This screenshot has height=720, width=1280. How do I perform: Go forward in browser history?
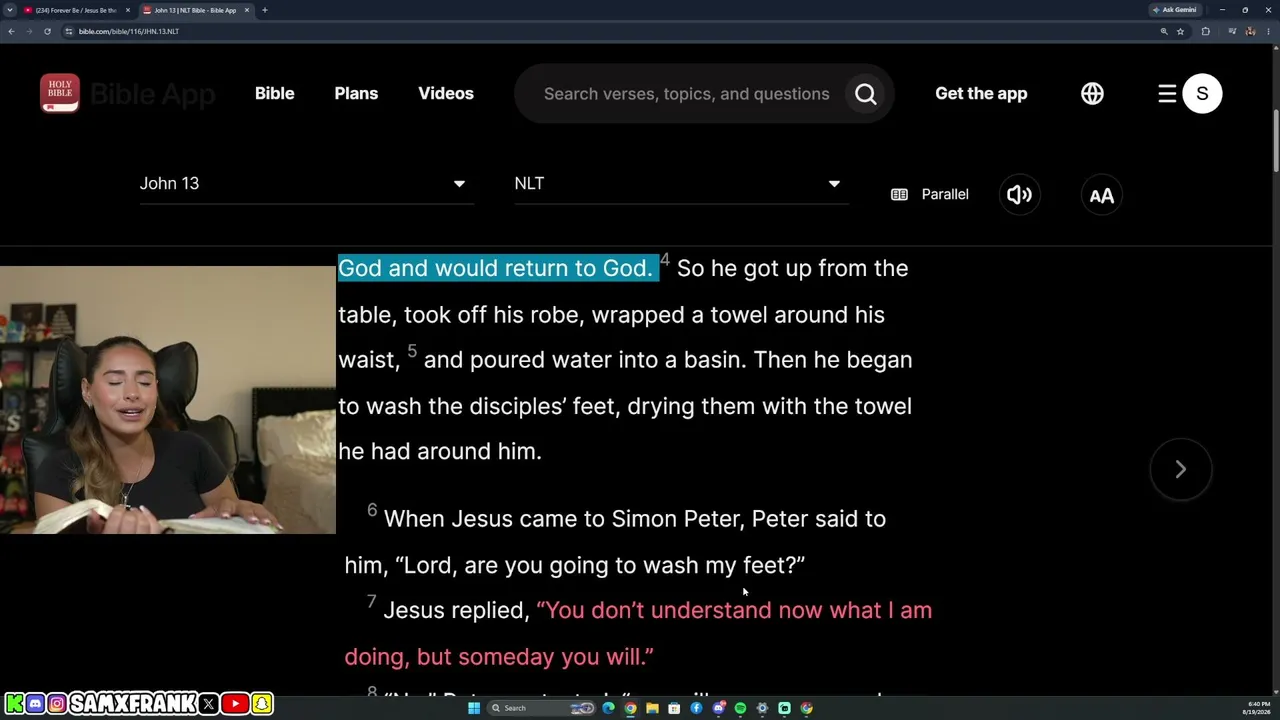[x=29, y=31]
